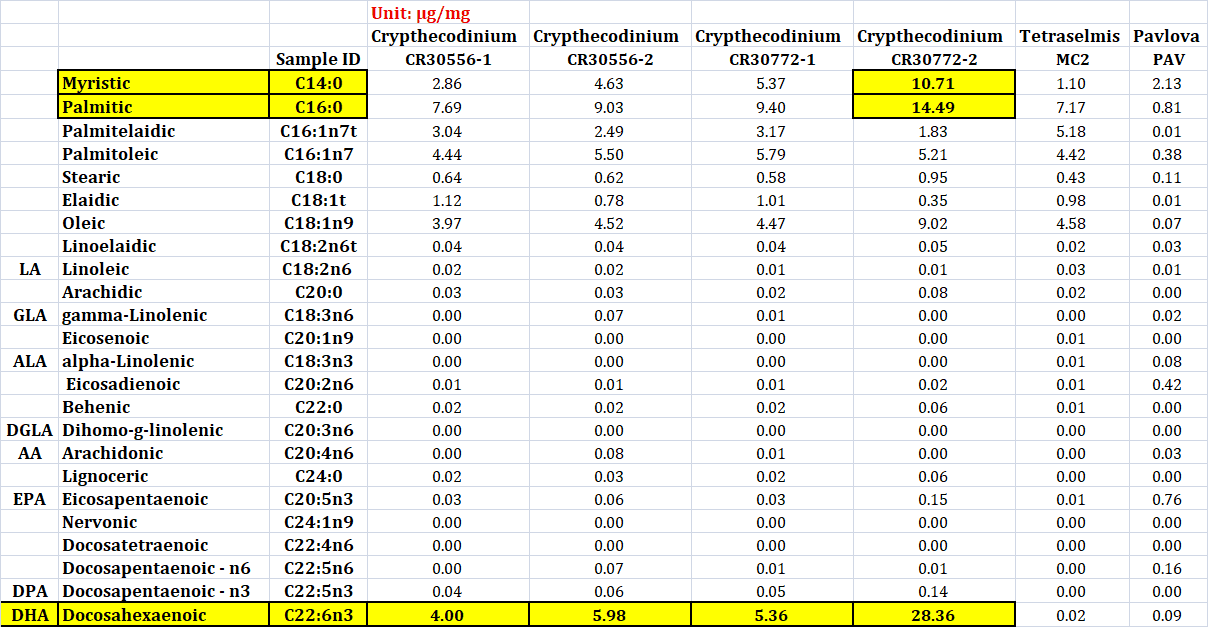This screenshot has height=627, width=1208.
Task: Select the CR30772-1 column header
Action: pos(772,60)
